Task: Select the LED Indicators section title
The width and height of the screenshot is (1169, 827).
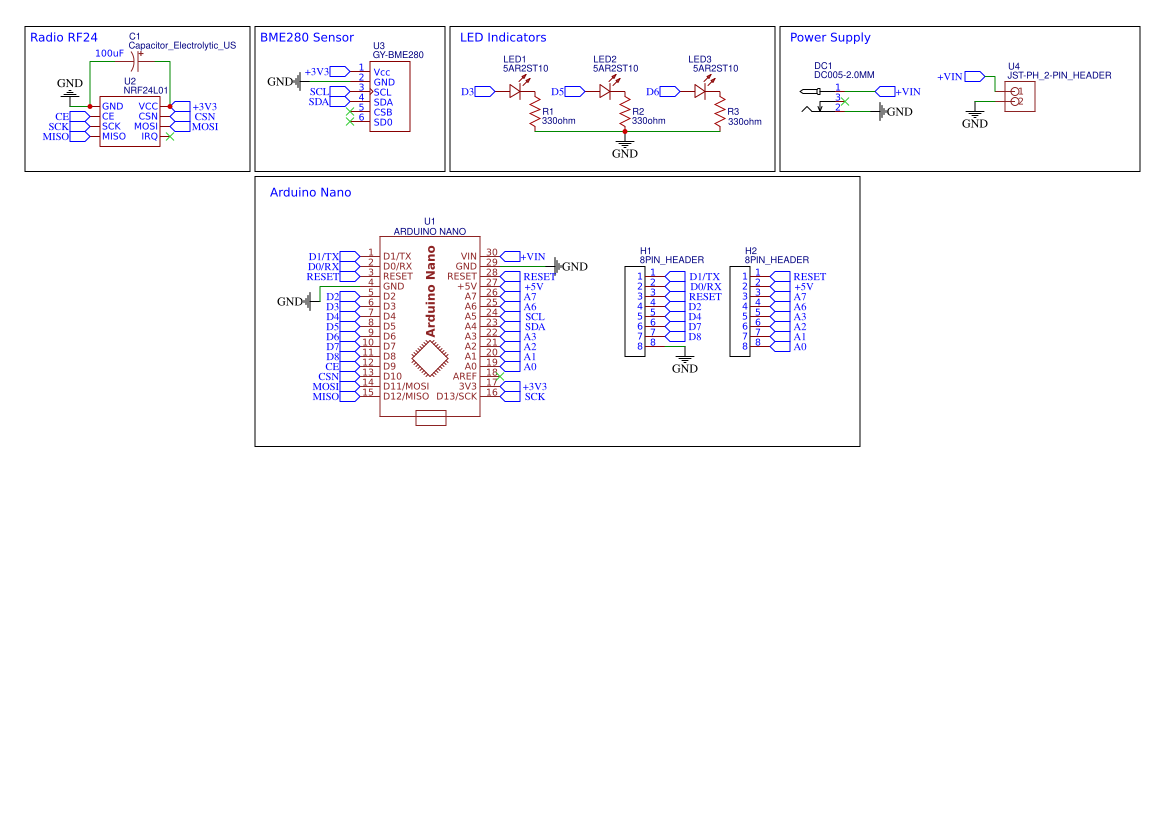Action: pos(502,37)
